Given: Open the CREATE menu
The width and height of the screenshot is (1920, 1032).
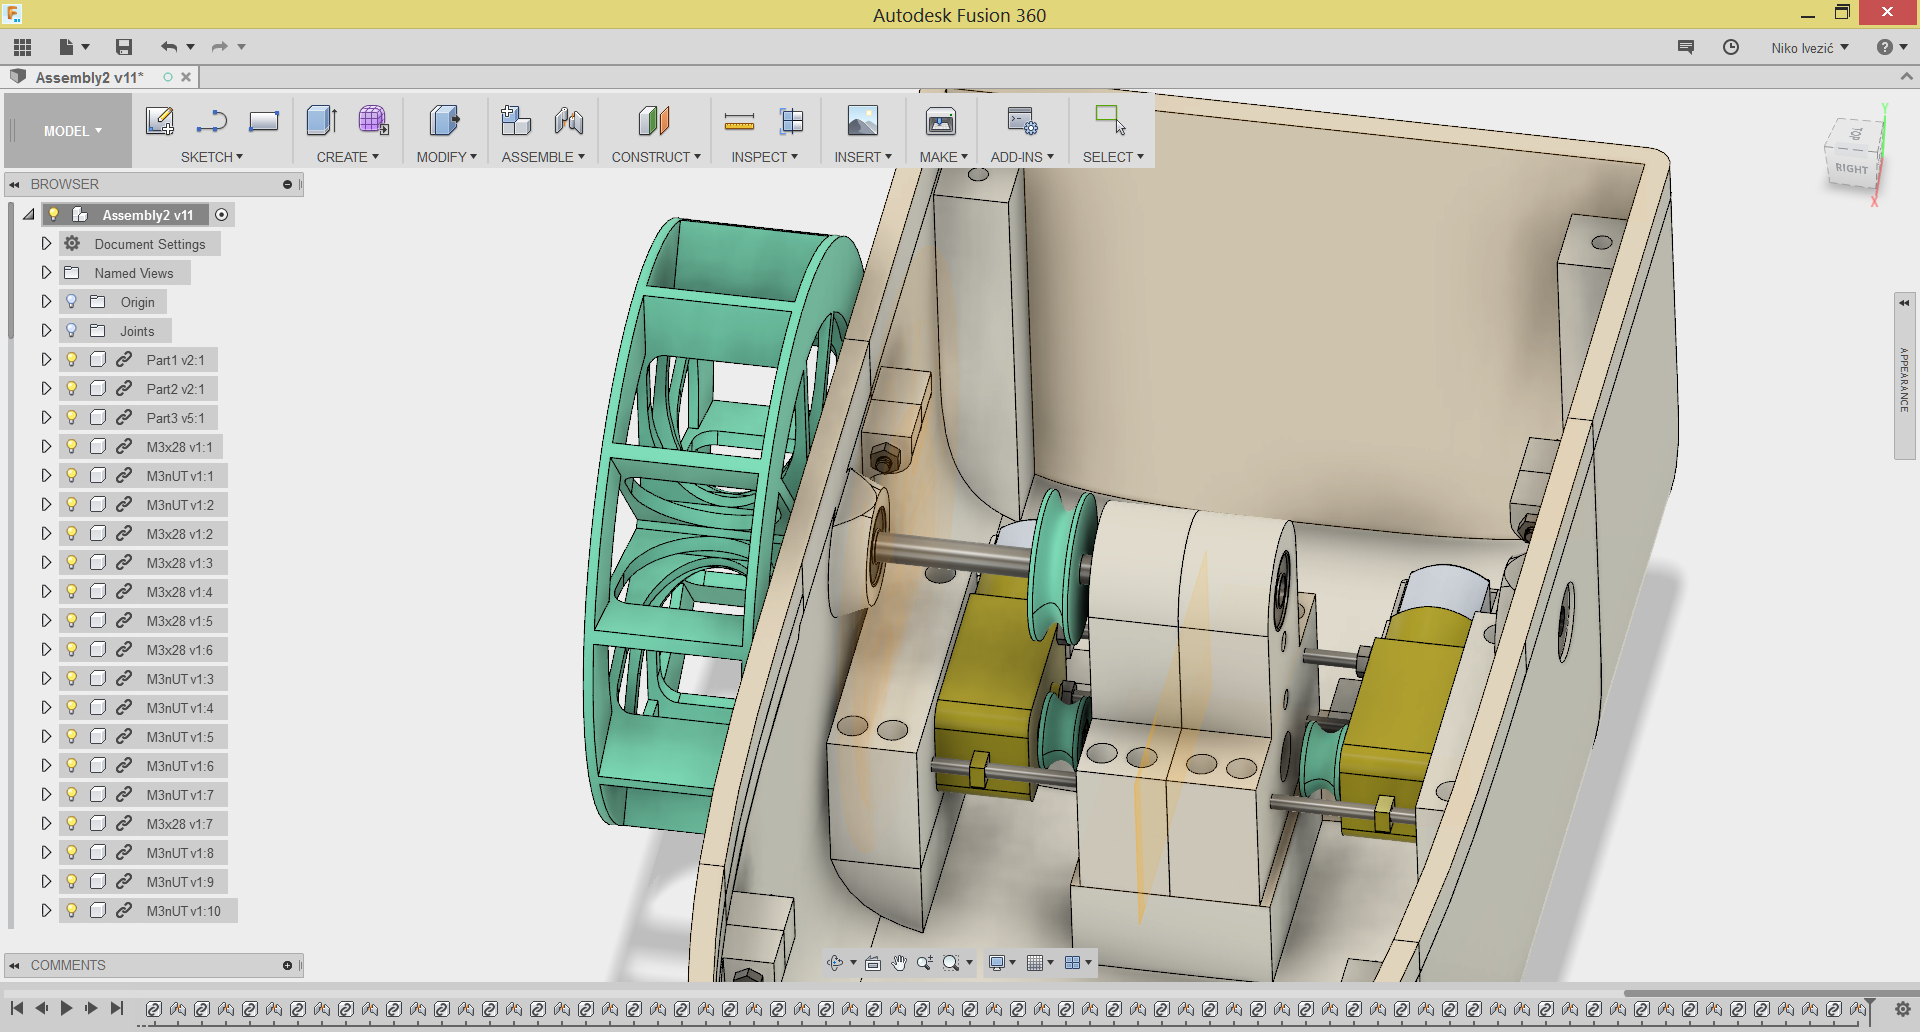Looking at the screenshot, I should [x=347, y=157].
